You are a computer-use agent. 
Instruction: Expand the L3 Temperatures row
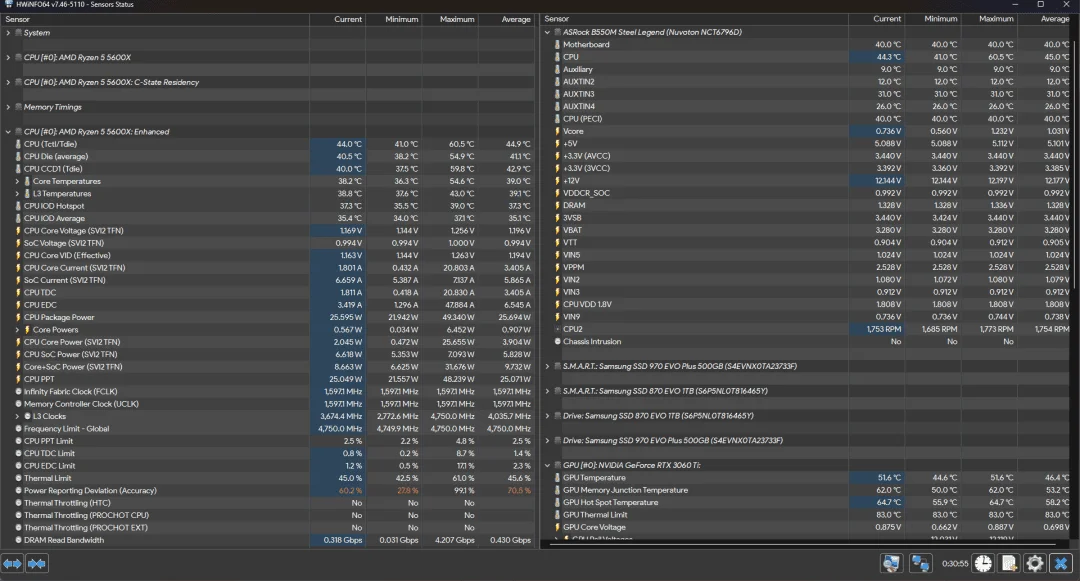click(17, 194)
